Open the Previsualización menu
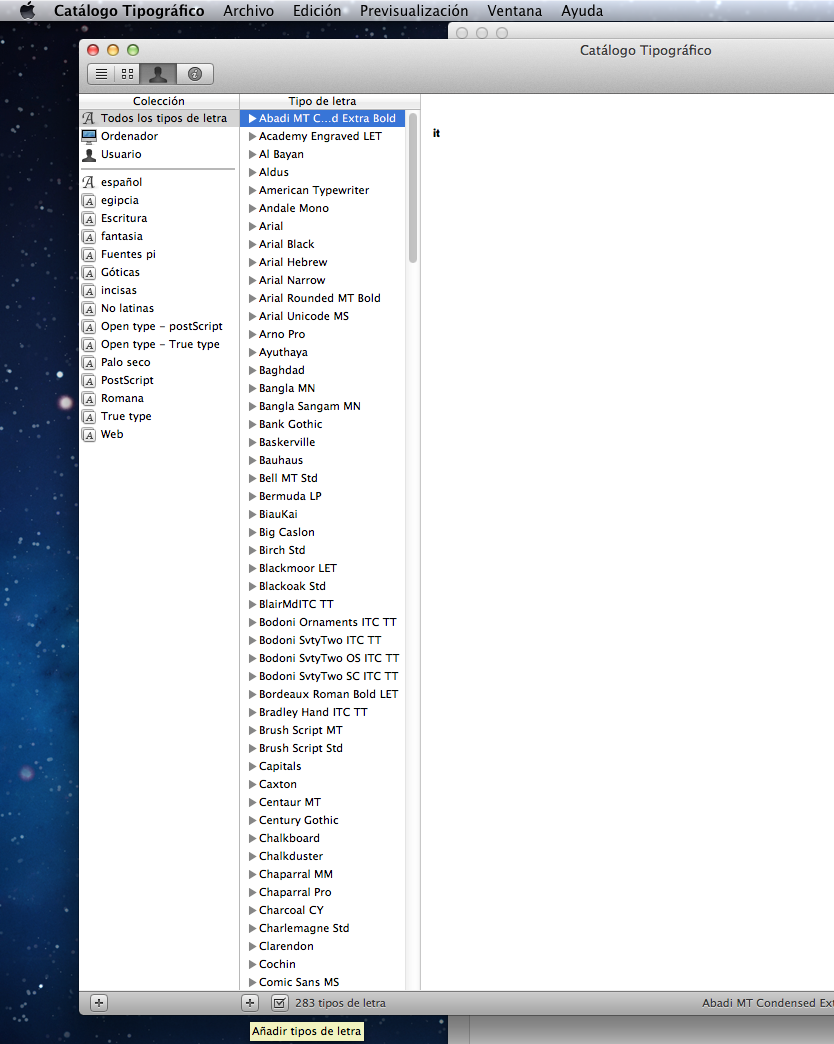The image size is (834, 1044). click(414, 11)
